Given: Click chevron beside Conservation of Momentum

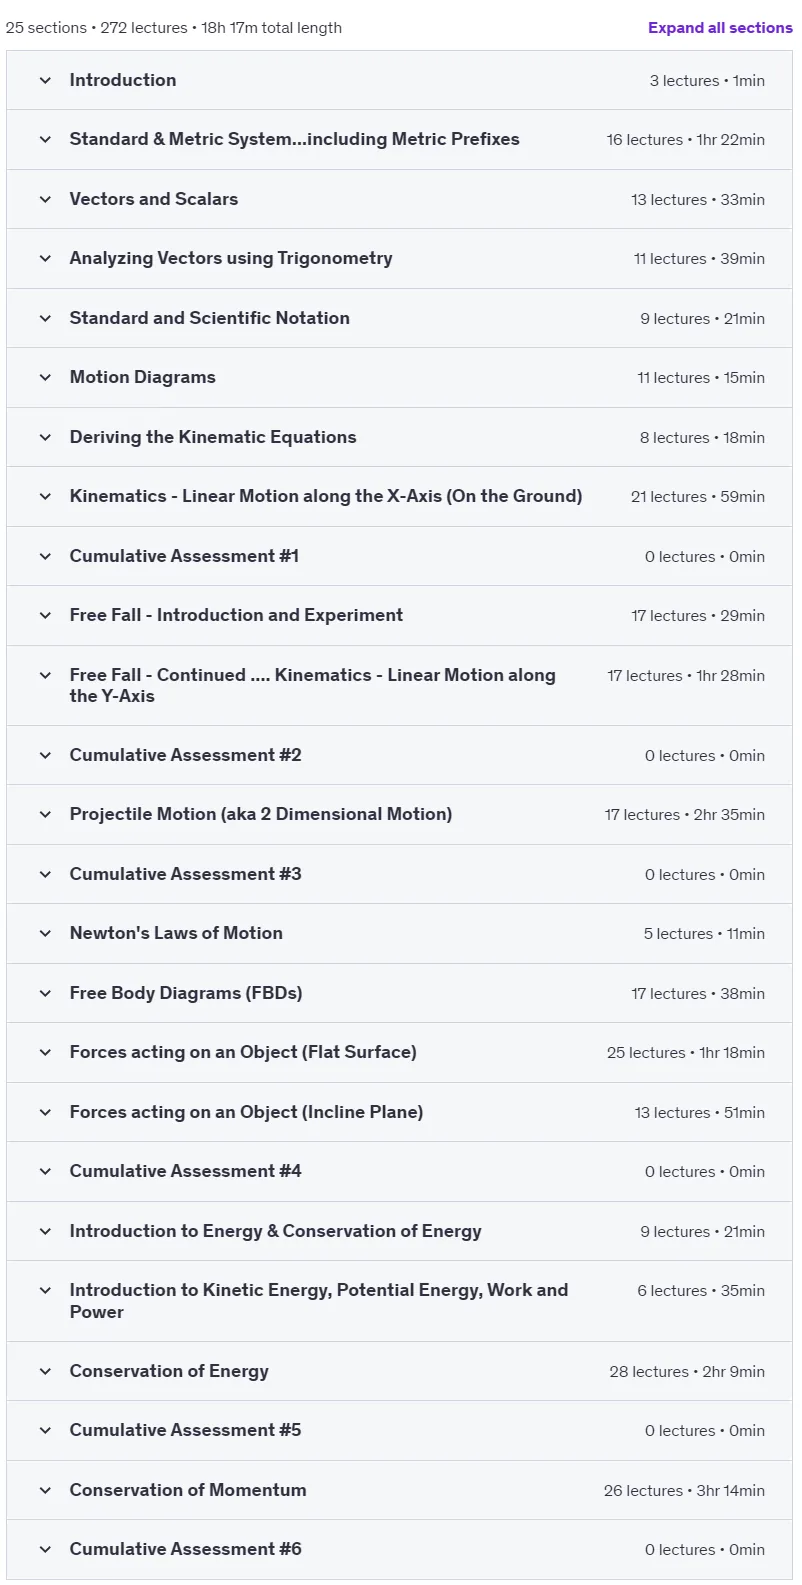Looking at the screenshot, I should (x=45, y=1490).
